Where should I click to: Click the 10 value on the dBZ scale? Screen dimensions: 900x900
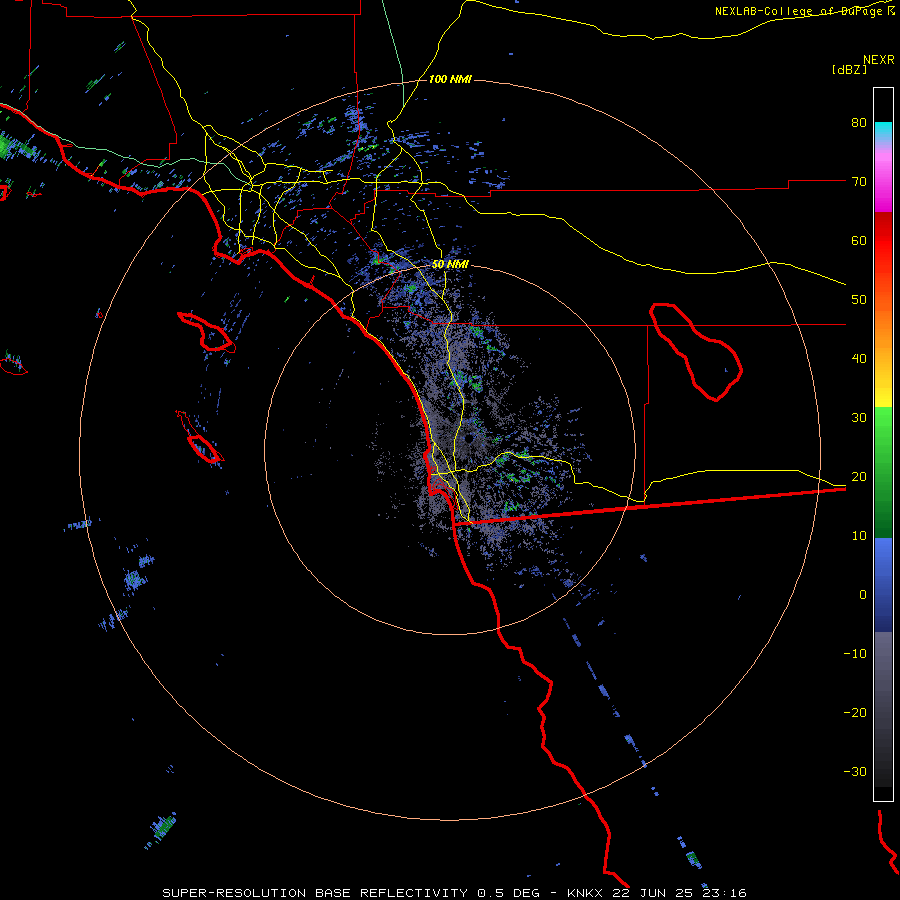[x=859, y=536]
